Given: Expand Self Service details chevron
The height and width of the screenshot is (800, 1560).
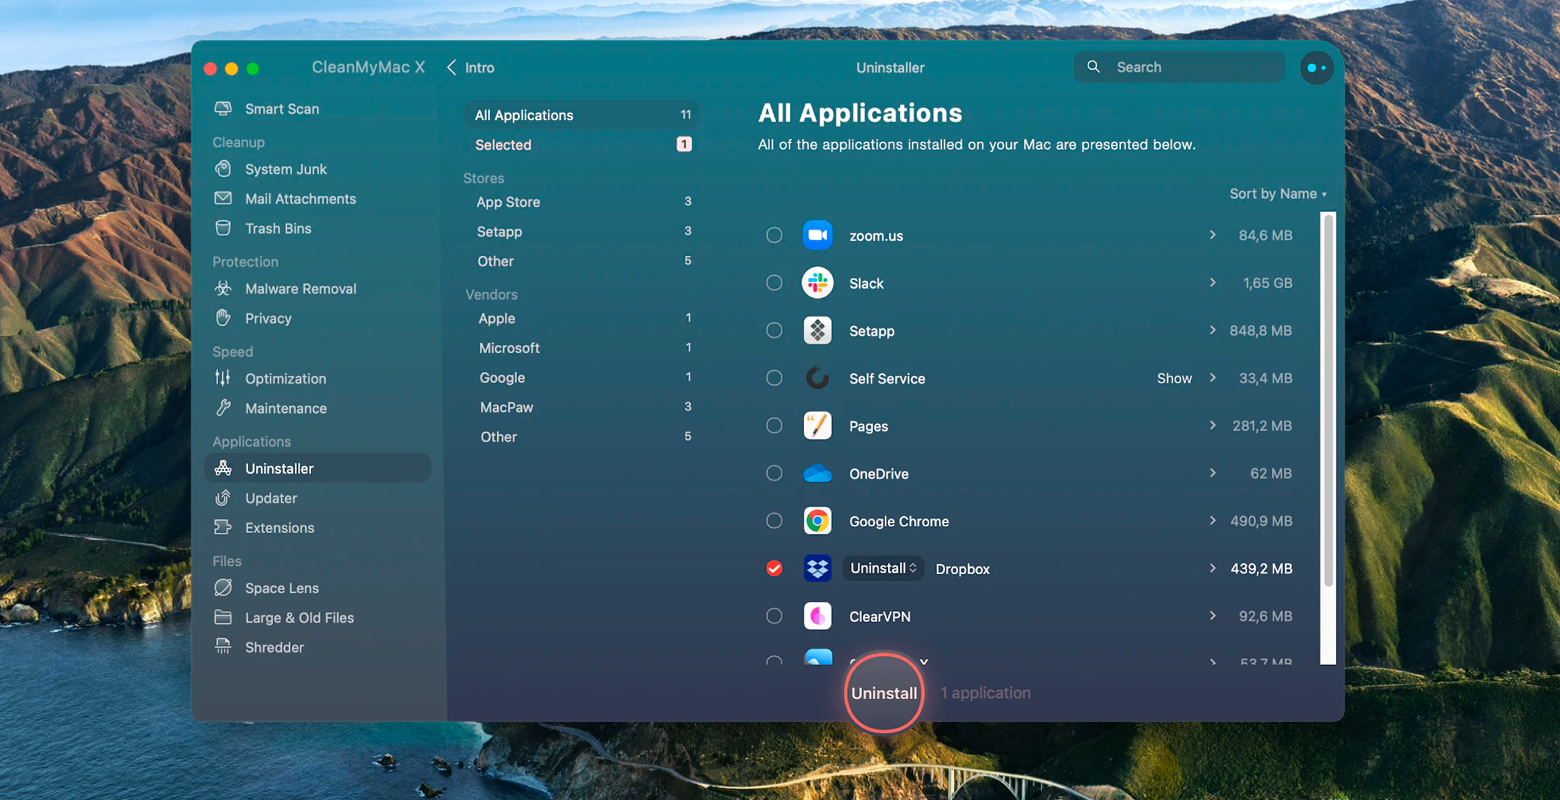Looking at the screenshot, I should tap(1212, 378).
